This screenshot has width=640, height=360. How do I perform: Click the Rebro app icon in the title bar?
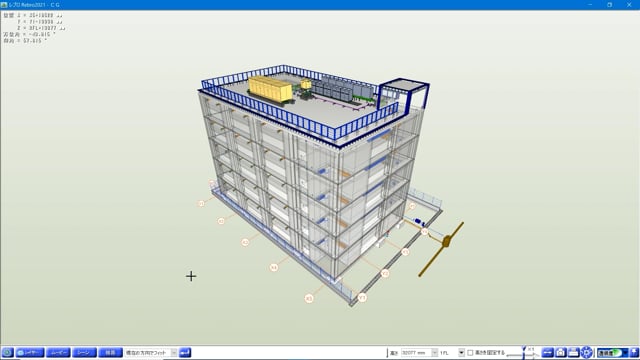point(4,5)
